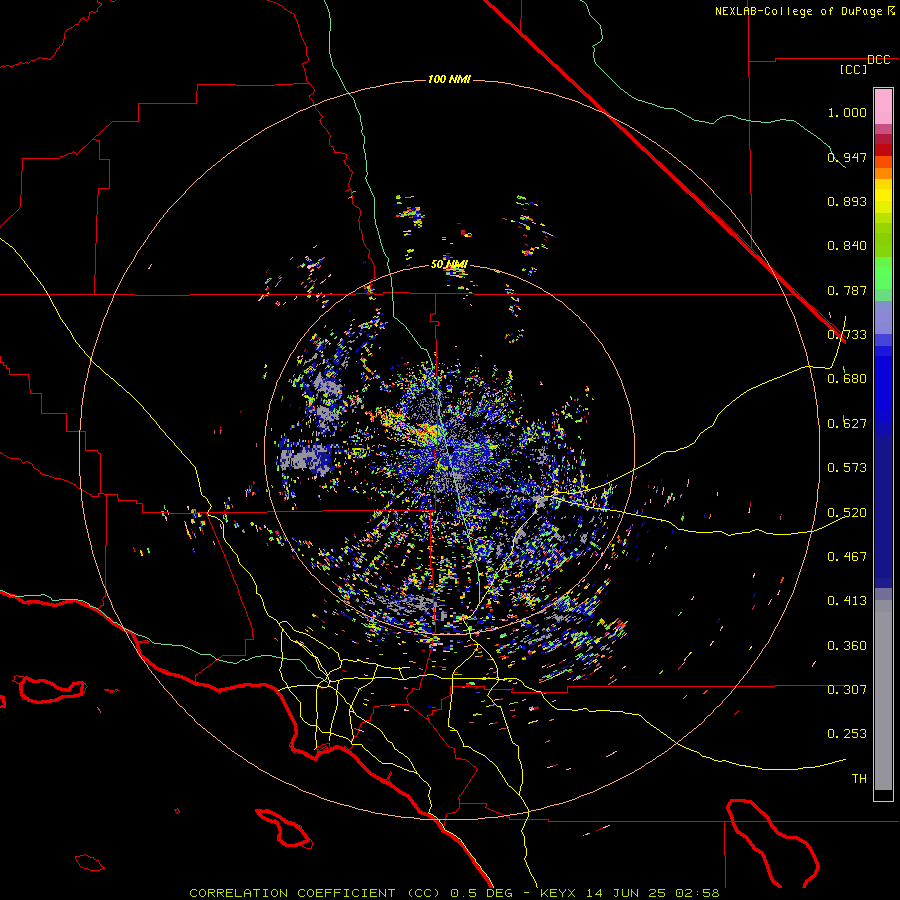Click the 100 NMI range ring label

[449, 79]
